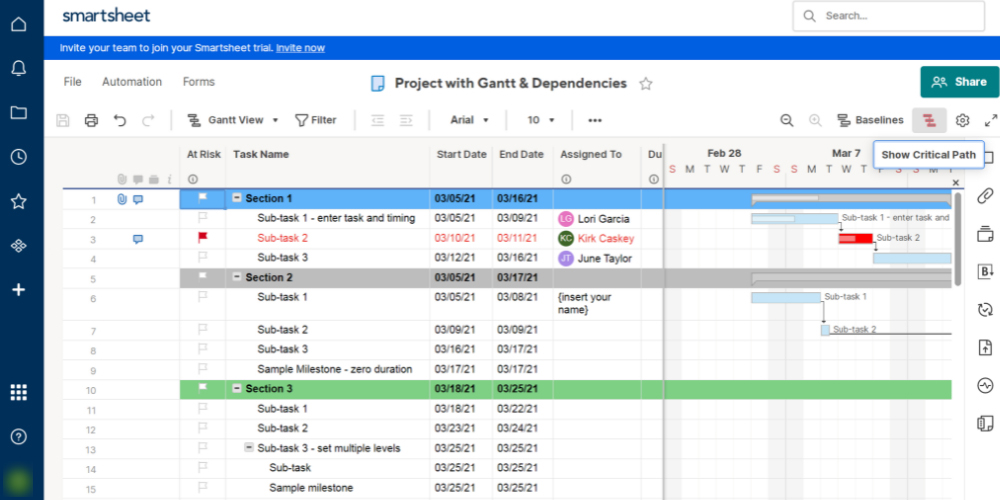Select the Lori Garcia assigned cell
Screen dimensions: 1000x500
pyautogui.click(x=597, y=219)
